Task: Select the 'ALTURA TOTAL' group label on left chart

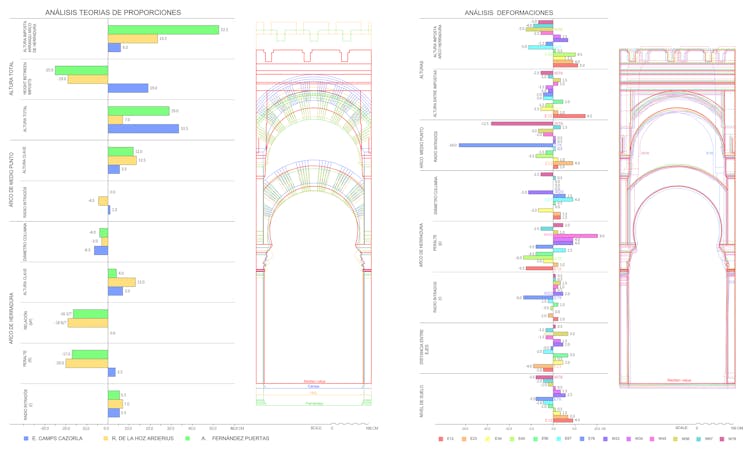Action: click(x=11, y=79)
